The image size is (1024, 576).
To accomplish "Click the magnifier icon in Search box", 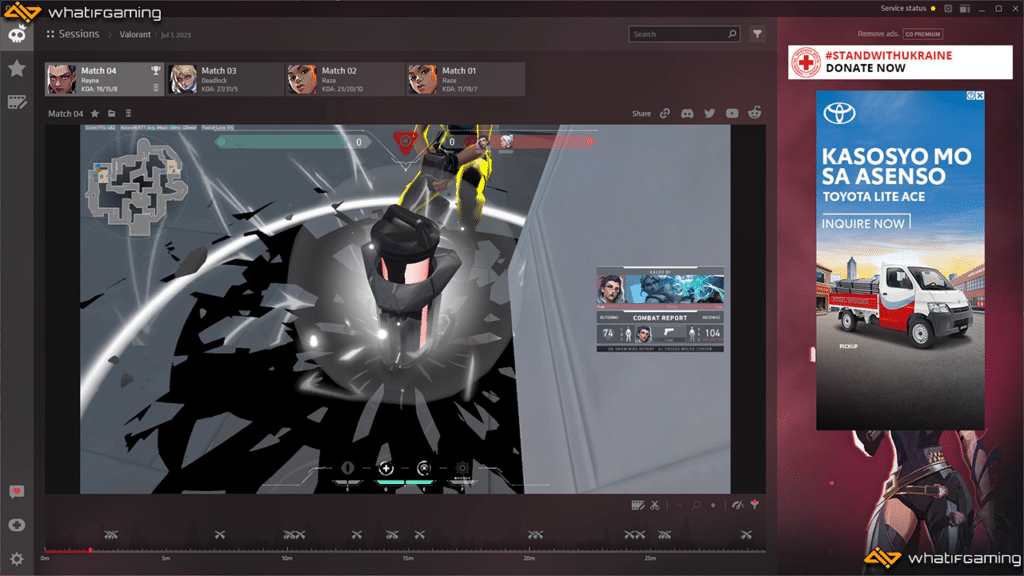I will [732, 34].
